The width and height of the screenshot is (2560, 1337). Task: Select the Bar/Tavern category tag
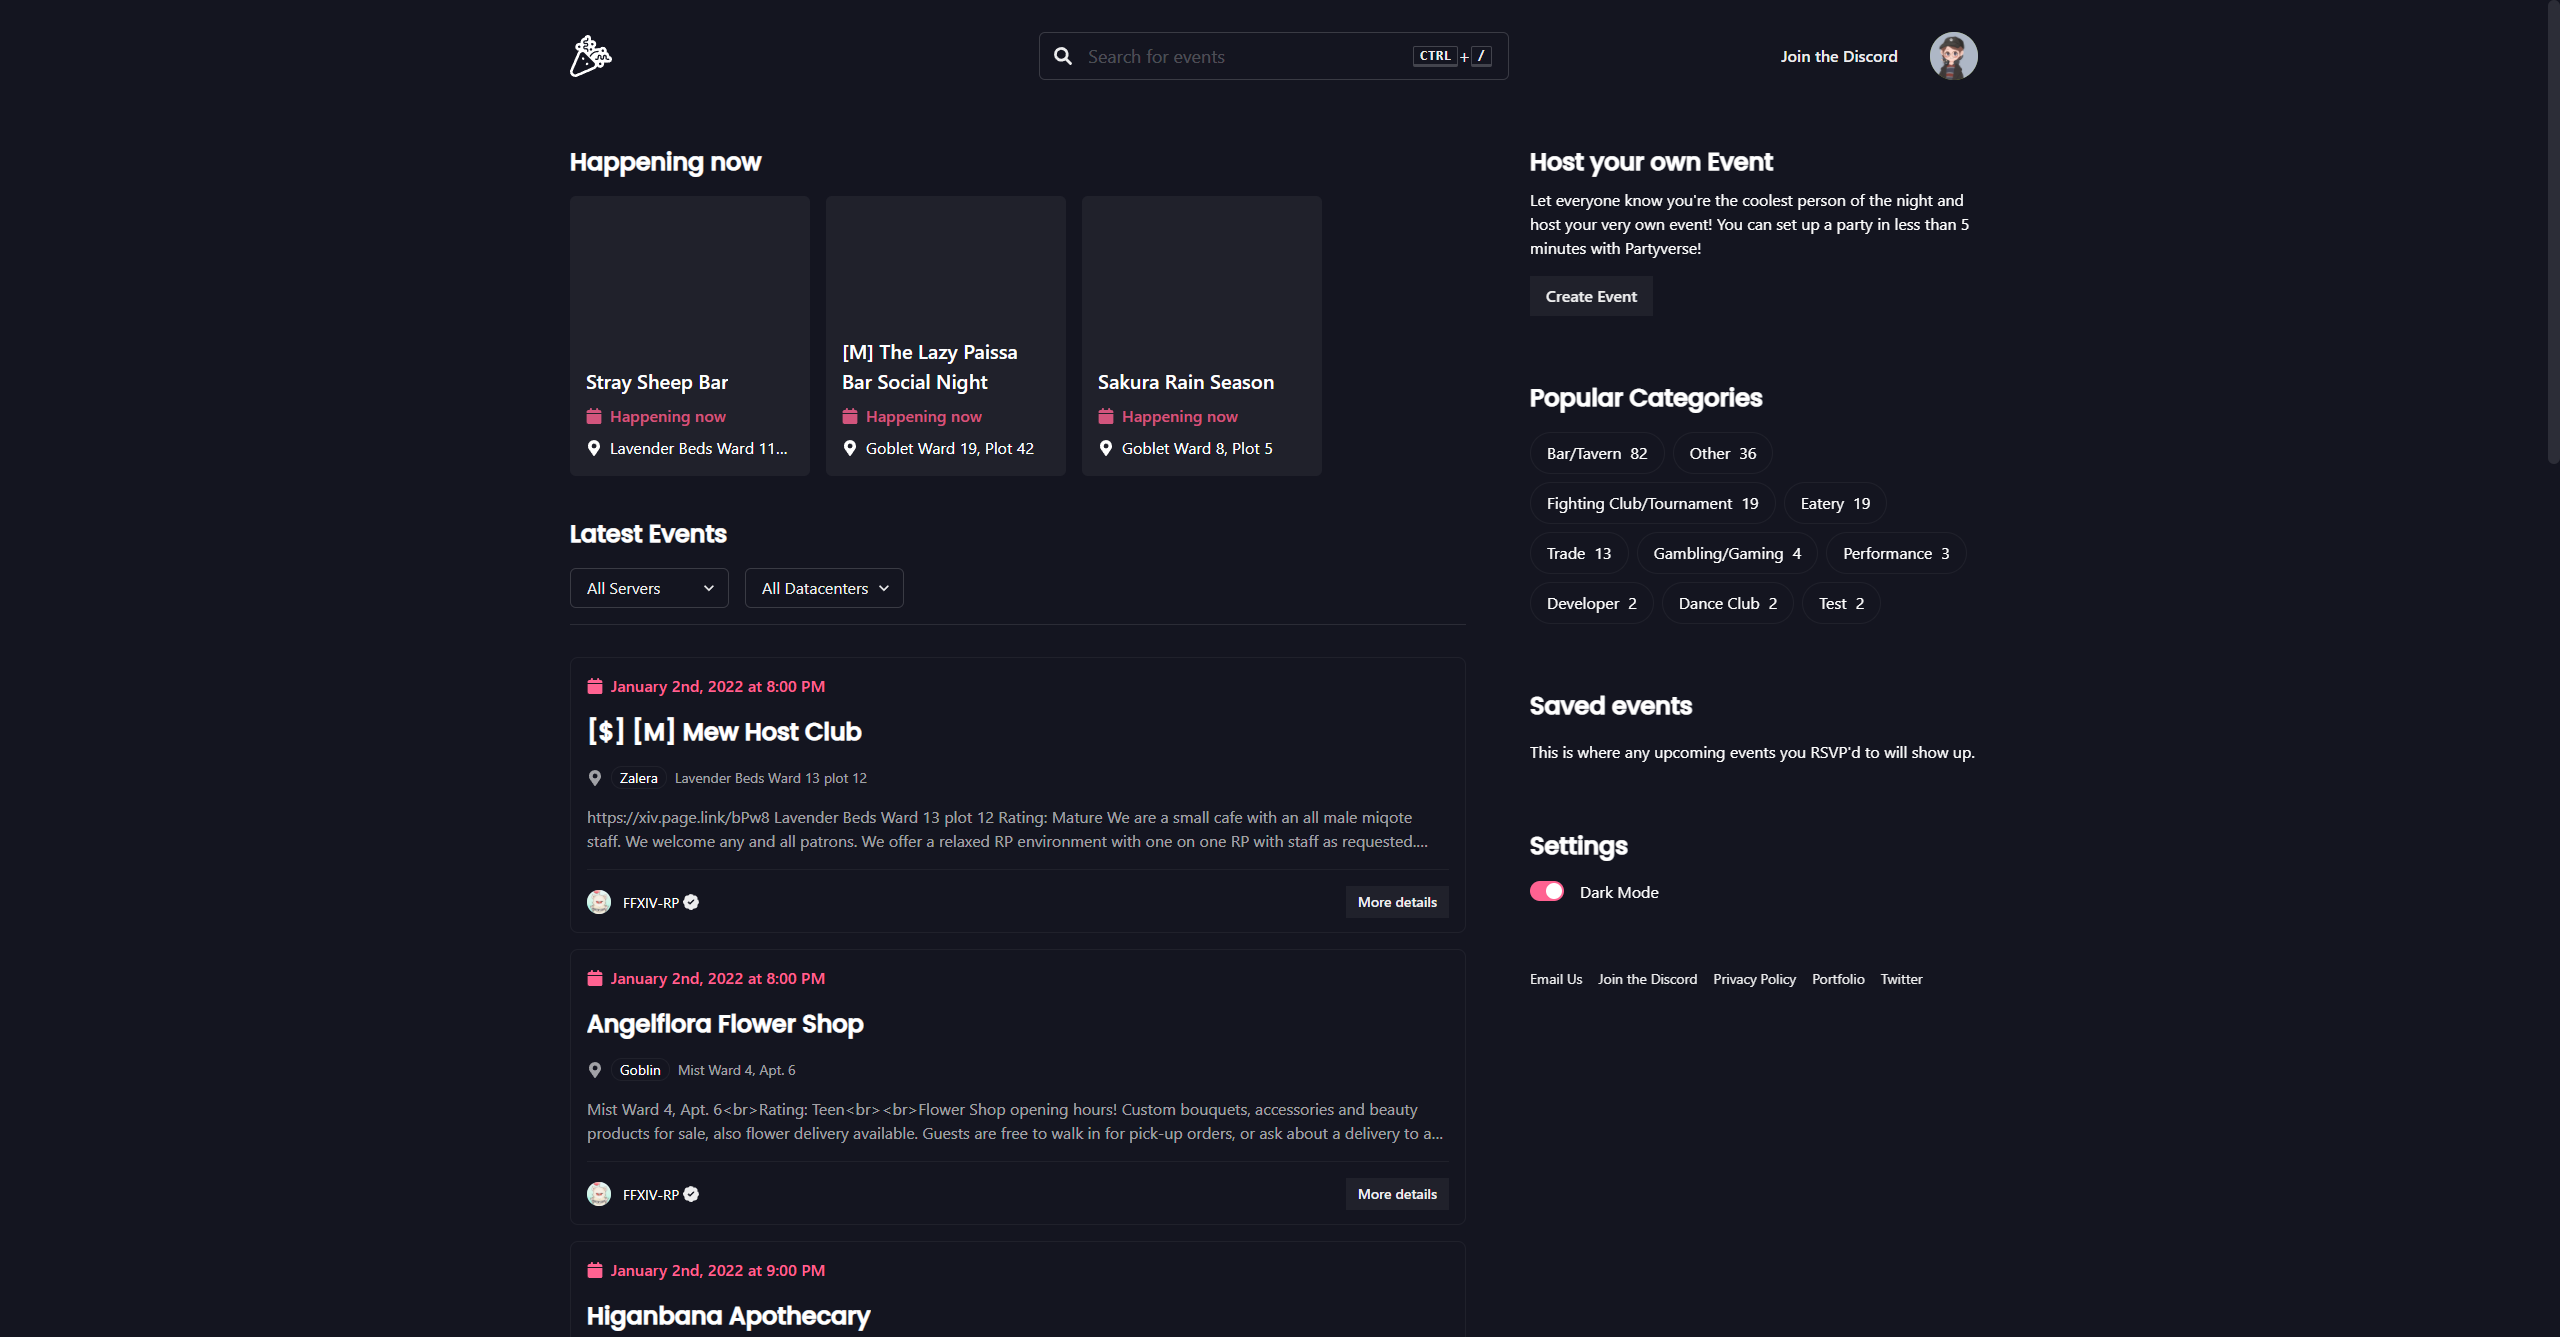point(1596,453)
